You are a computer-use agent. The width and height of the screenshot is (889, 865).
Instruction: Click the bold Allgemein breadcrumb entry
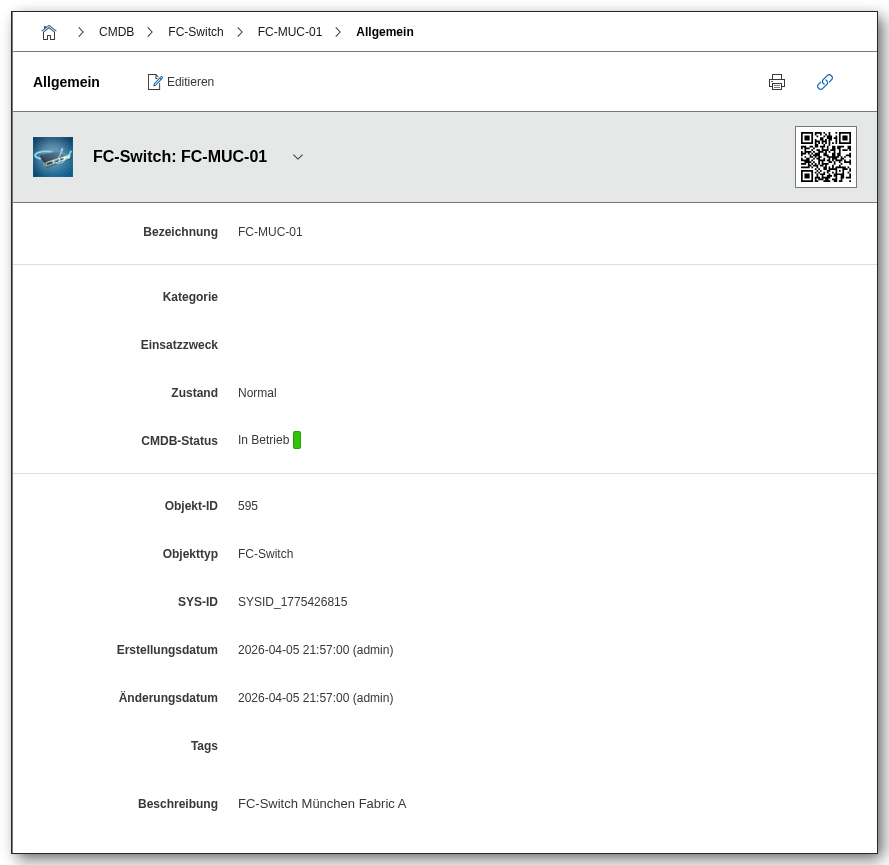tap(385, 32)
